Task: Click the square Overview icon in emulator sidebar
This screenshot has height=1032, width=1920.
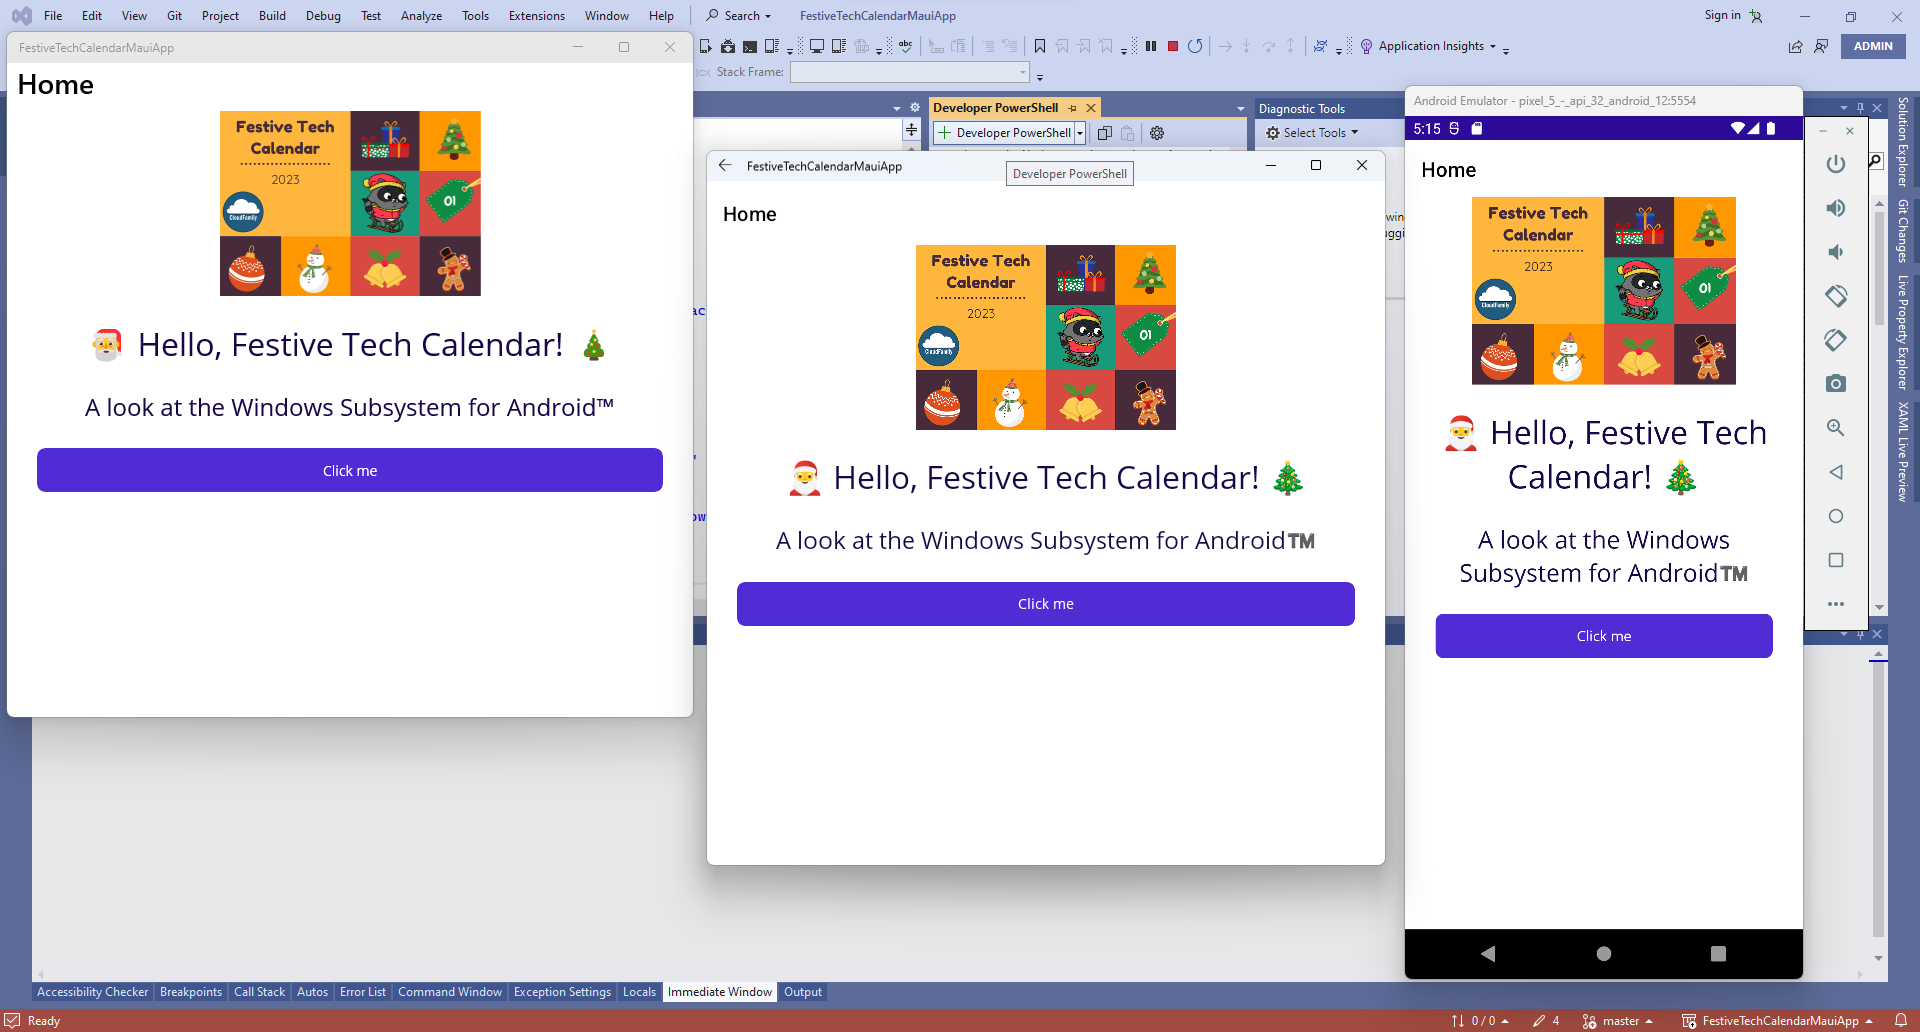Action: pyautogui.click(x=1836, y=560)
